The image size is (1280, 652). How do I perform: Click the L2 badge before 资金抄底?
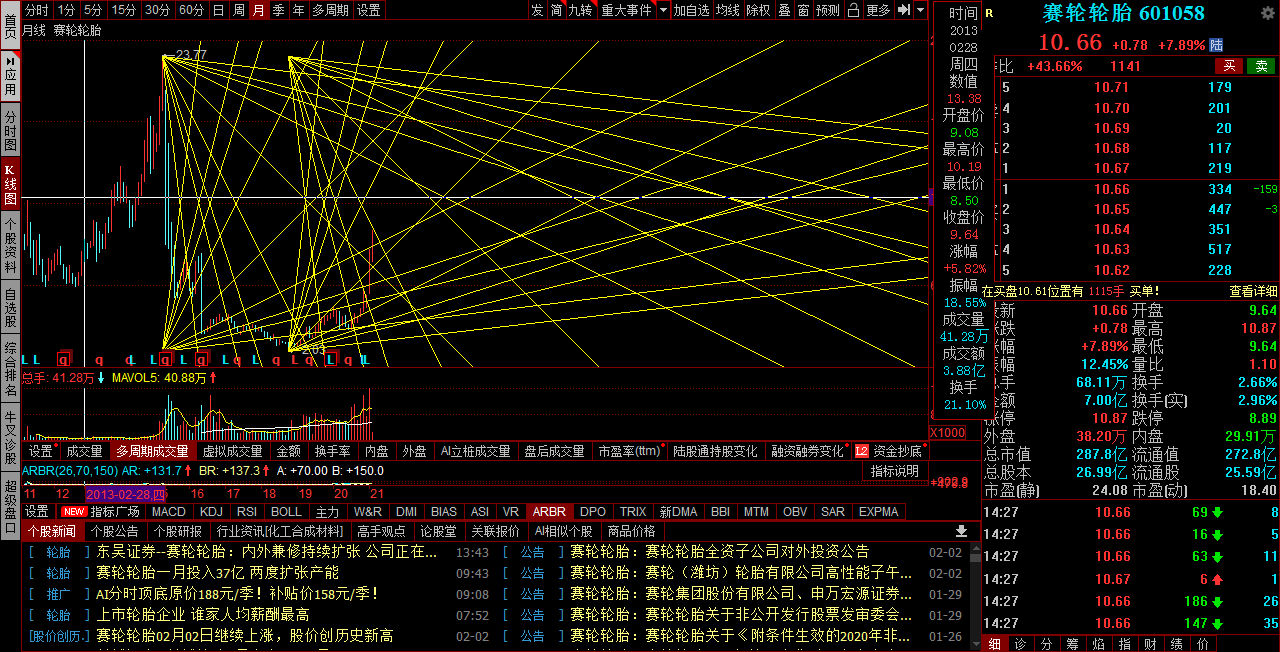(x=862, y=451)
